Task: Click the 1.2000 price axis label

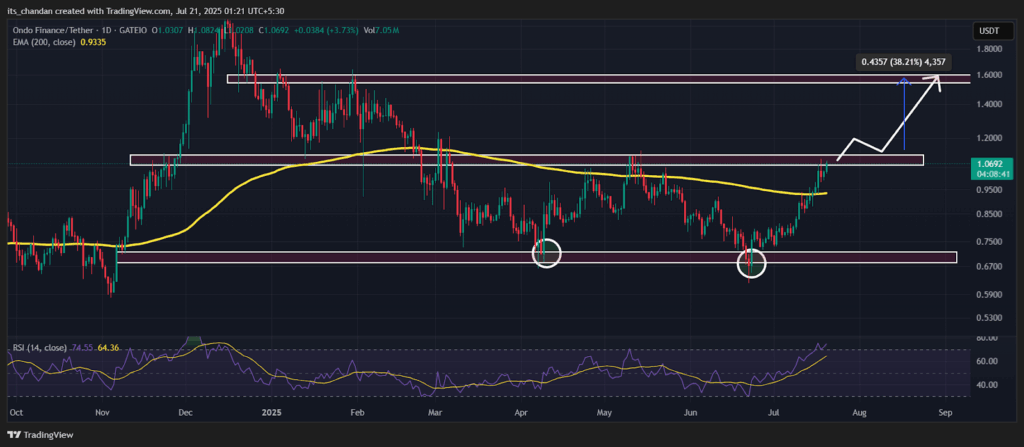Action: pos(987,139)
